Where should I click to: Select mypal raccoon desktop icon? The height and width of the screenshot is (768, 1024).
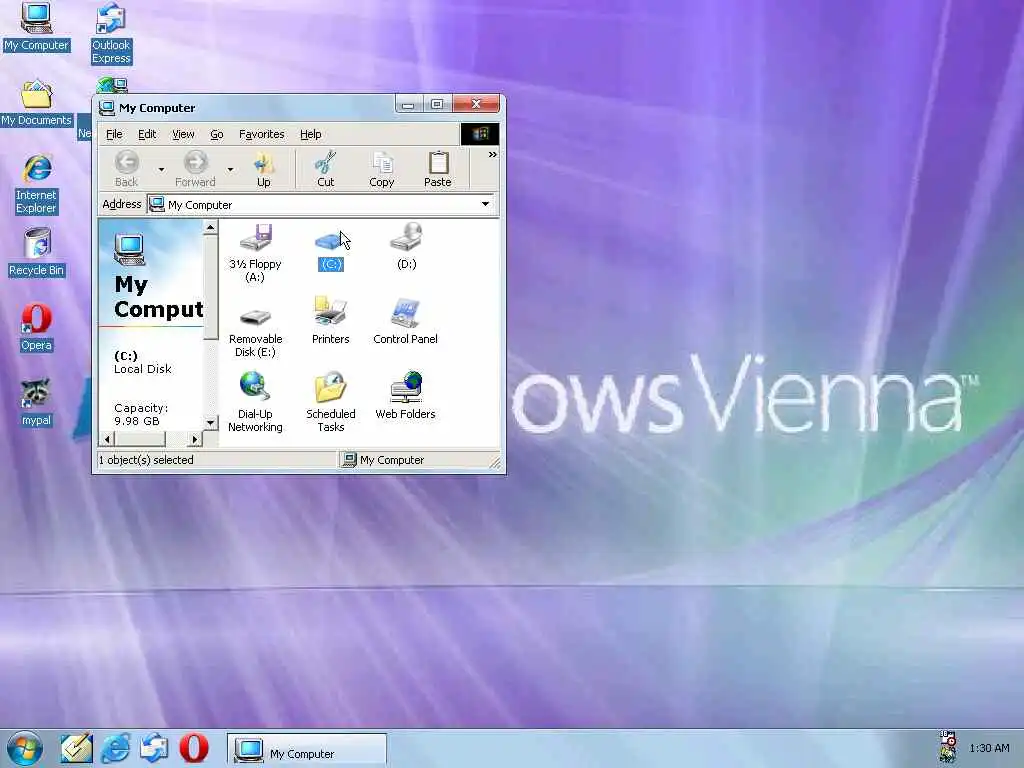coord(36,403)
